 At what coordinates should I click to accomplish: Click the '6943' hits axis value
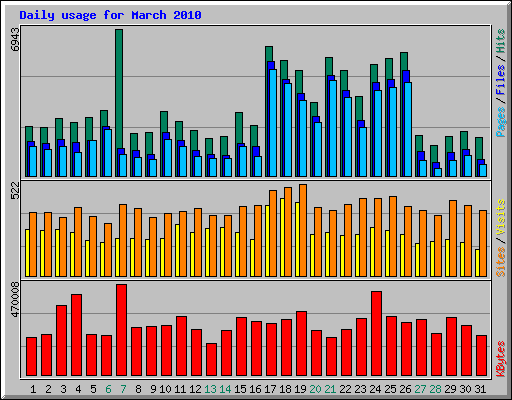[x=15, y=39]
